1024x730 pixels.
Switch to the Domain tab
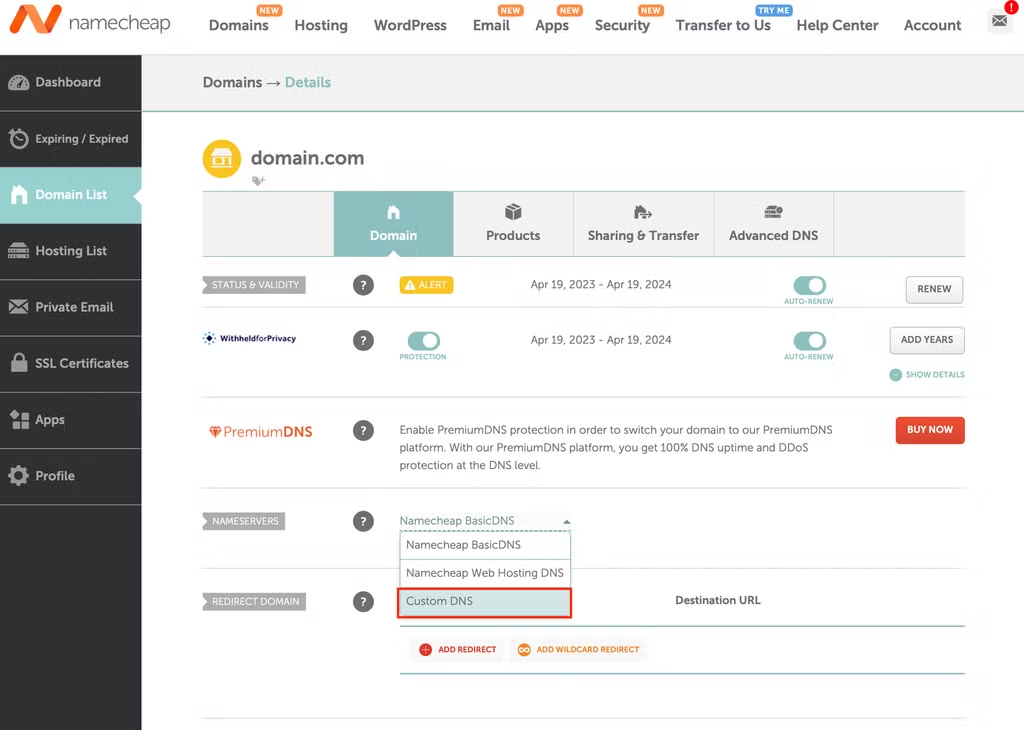point(393,223)
